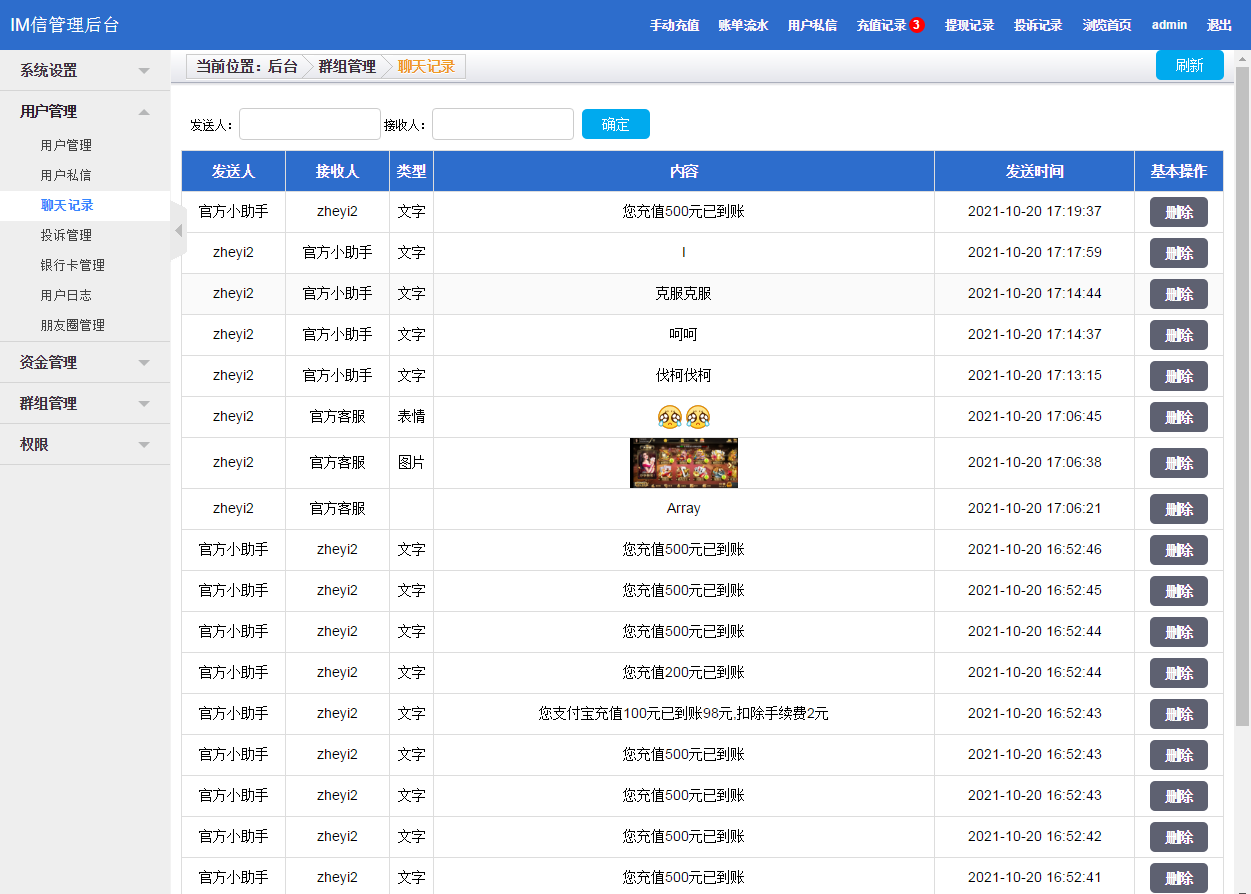Open the image thumbnail in chat content
Screen dimensions: 1251x894
click(683, 463)
